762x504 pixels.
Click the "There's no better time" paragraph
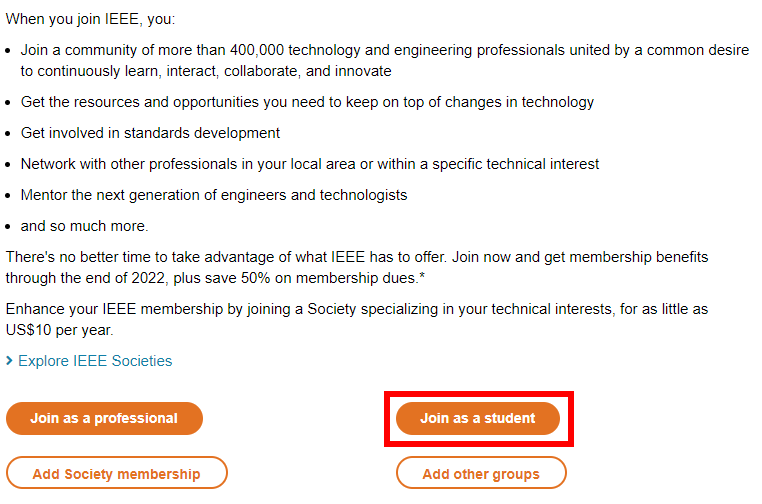tap(357, 267)
